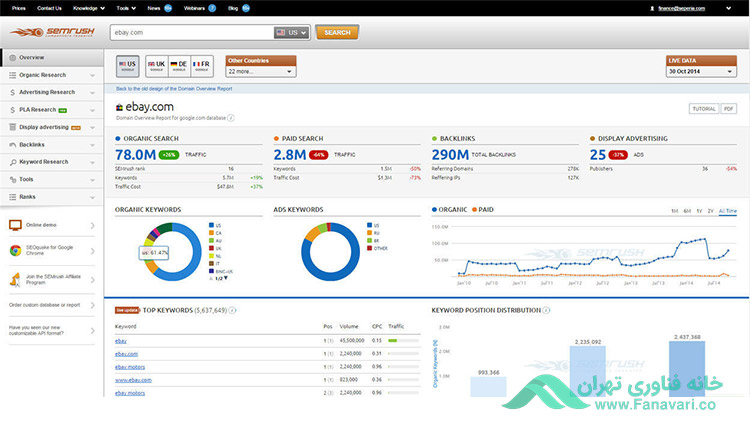Click the Blog notification badge
The image size is (750, 430).
pyautogui.click(x=246, y=8)
